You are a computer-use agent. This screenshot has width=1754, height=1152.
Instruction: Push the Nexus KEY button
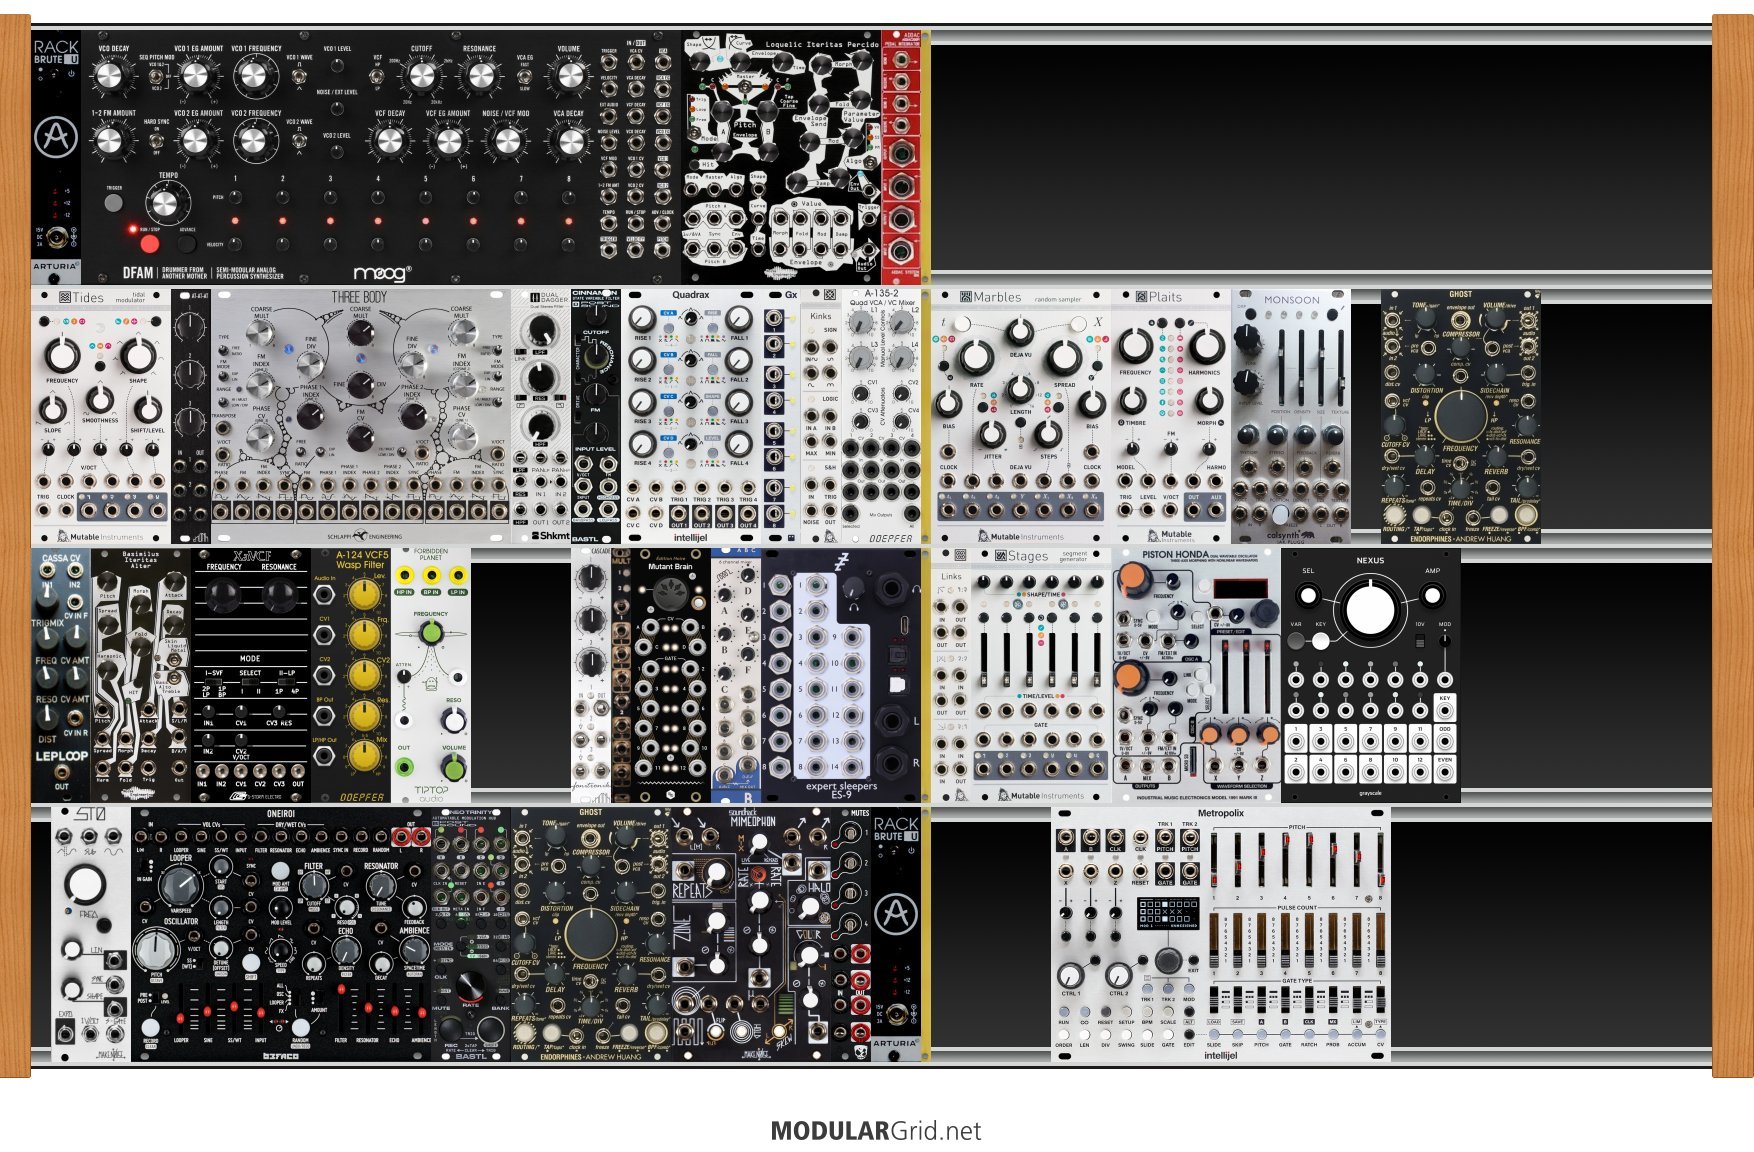[x=1321, y=641]
